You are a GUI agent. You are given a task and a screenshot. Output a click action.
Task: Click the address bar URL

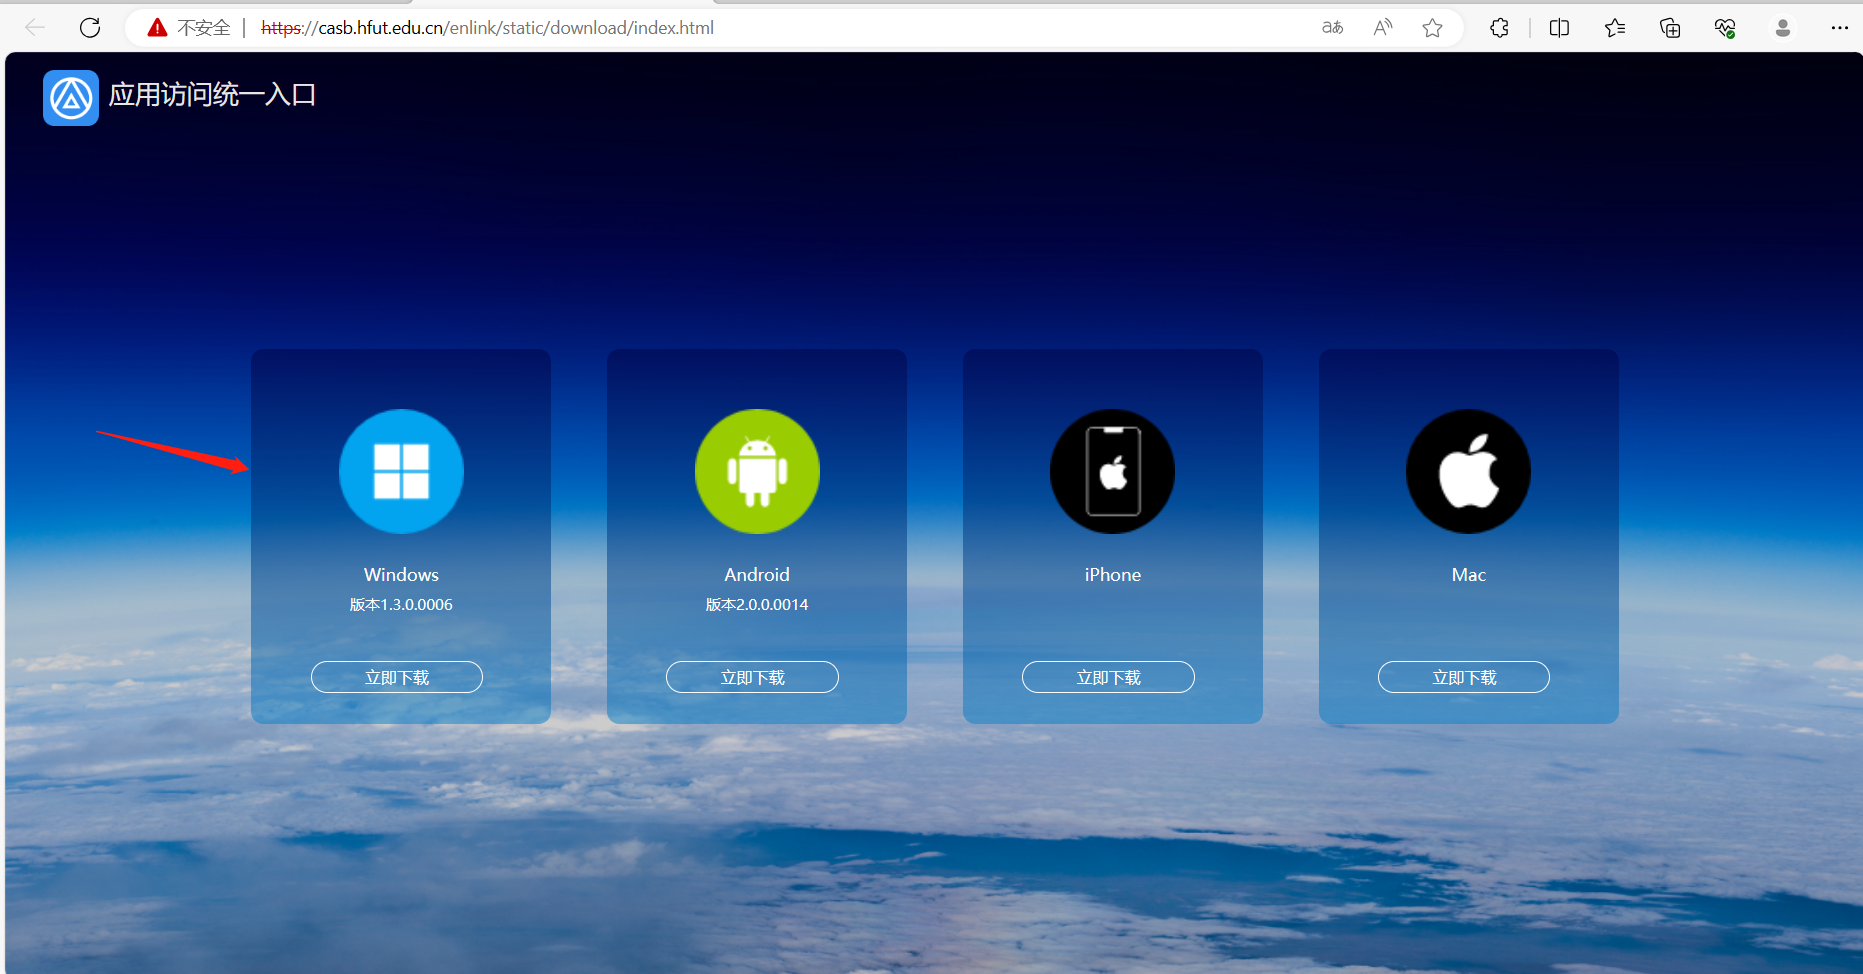coord(487,28)
